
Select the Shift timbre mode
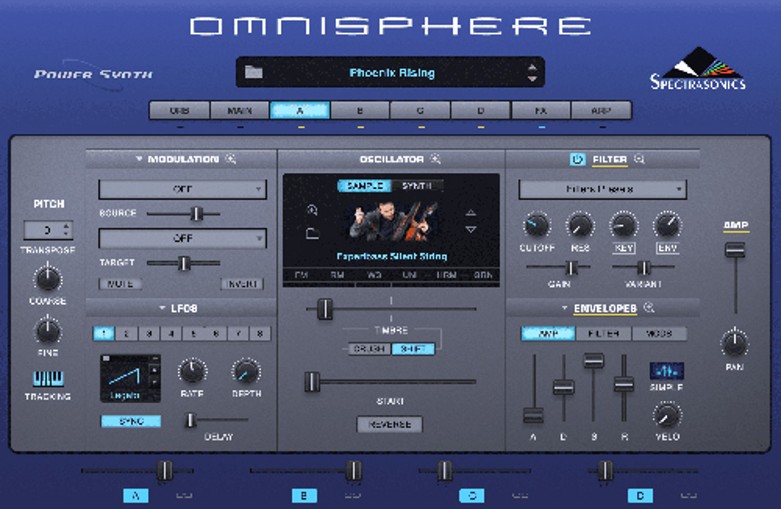(413, 349)
